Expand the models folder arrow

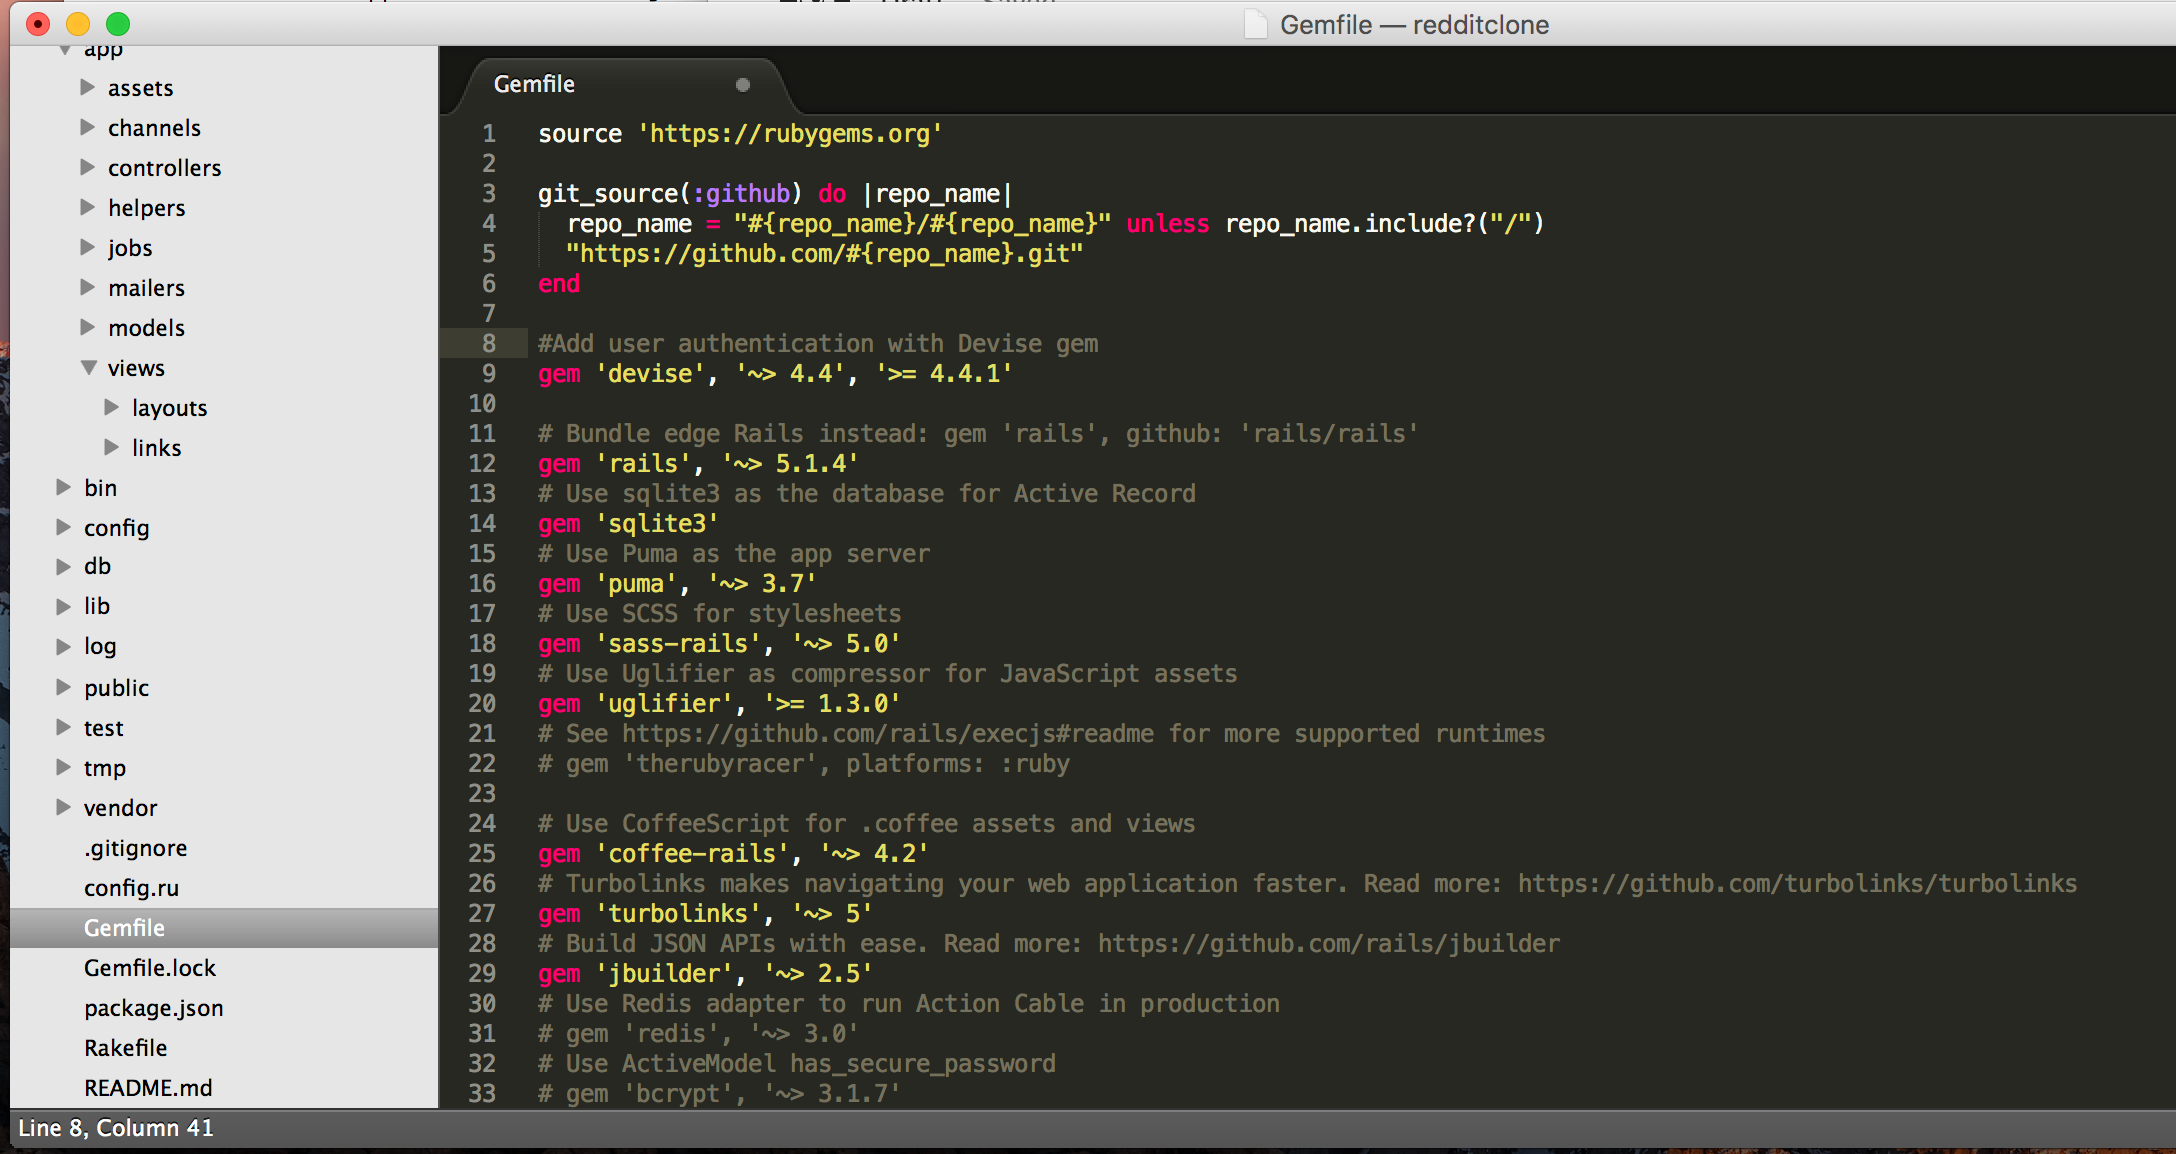(87, 327)
